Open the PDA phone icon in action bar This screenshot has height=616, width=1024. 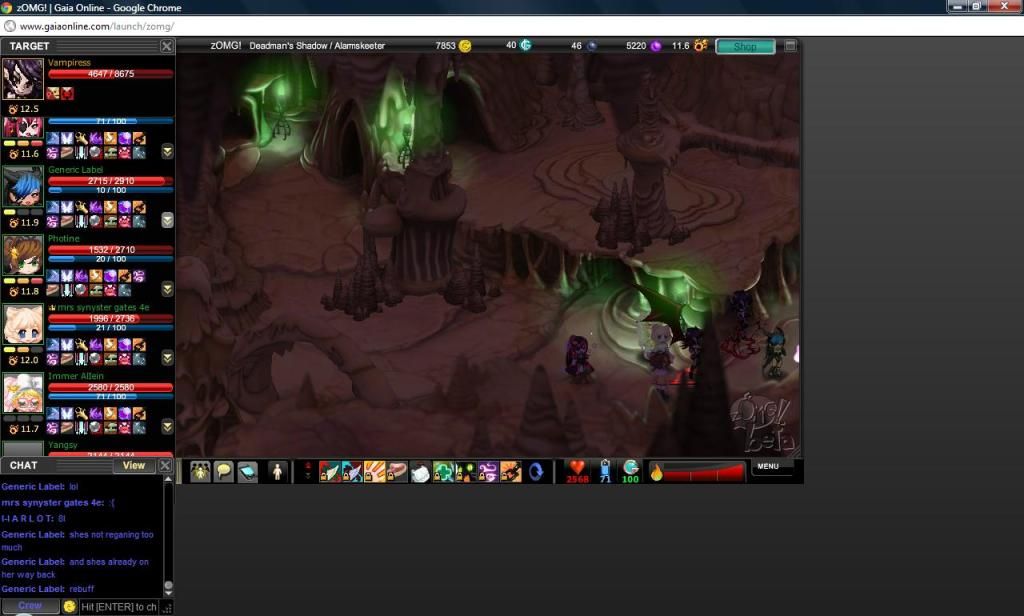coord(248,472)
